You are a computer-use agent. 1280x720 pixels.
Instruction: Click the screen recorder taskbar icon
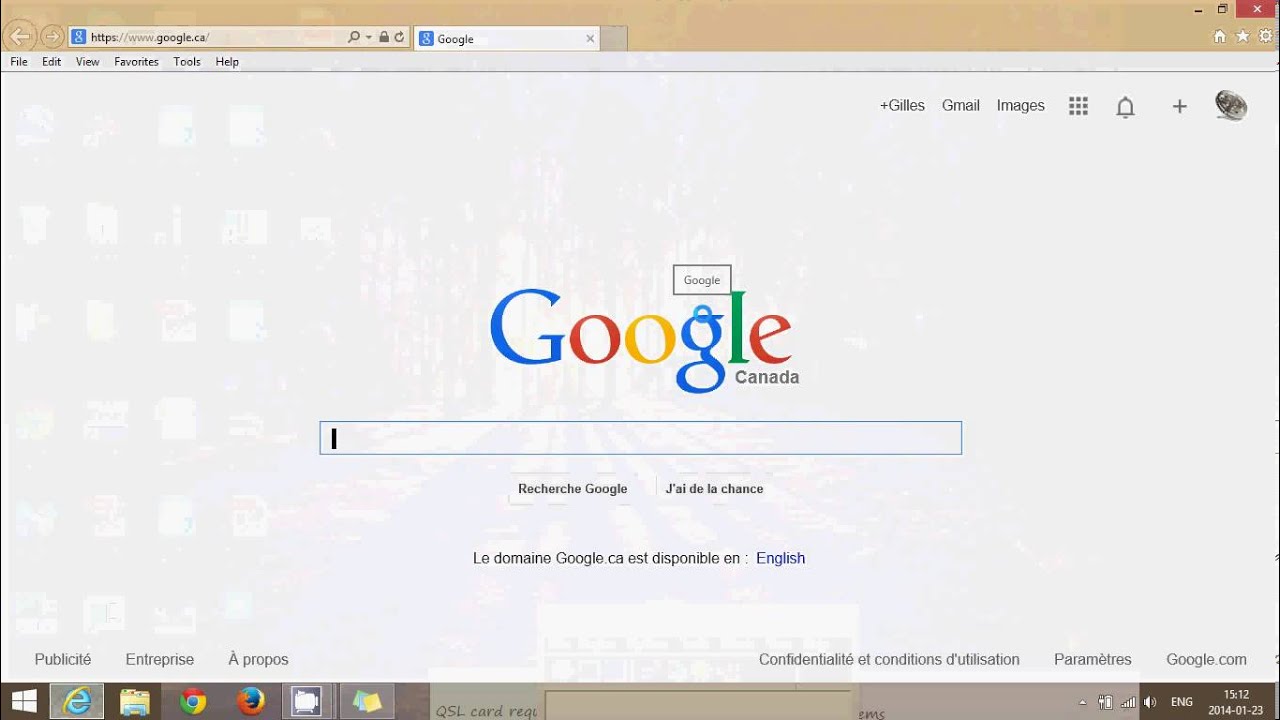coord(306,702)
